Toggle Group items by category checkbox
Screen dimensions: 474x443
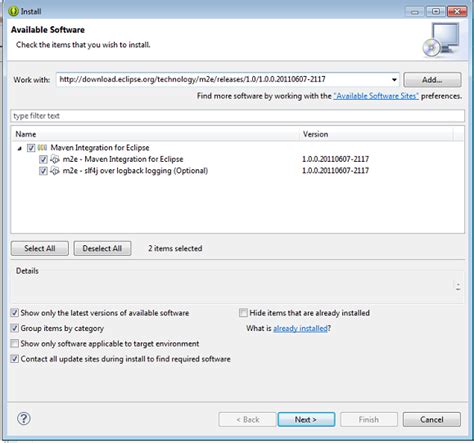click(x=14, y=328)
